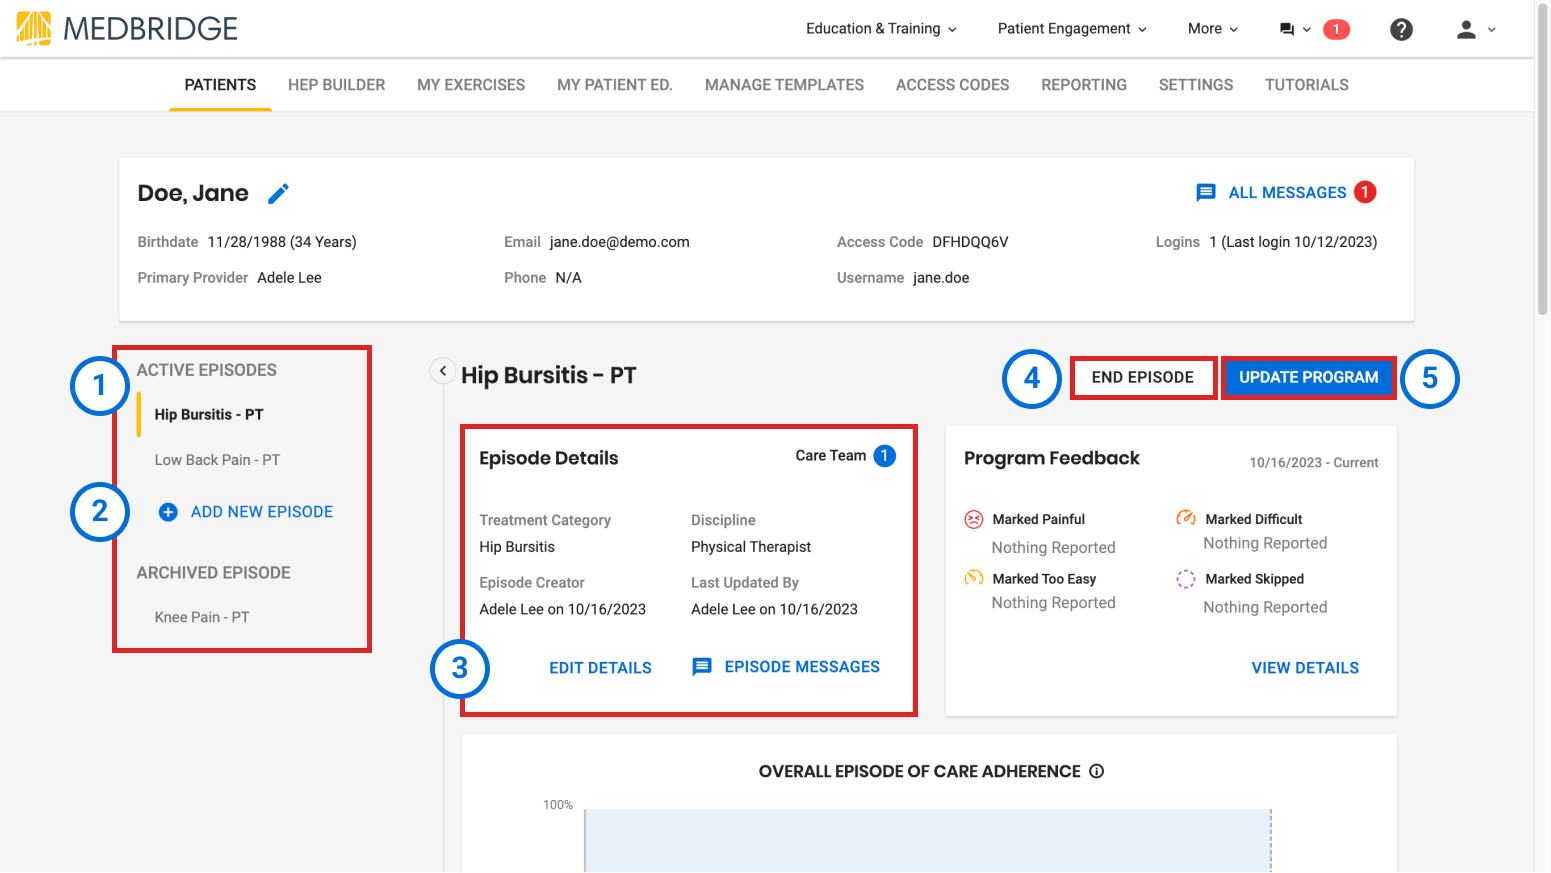The height and width of the screenshot is (873, 1551).
Task: Switch to the Patients tab
Action: click(220, 85)
